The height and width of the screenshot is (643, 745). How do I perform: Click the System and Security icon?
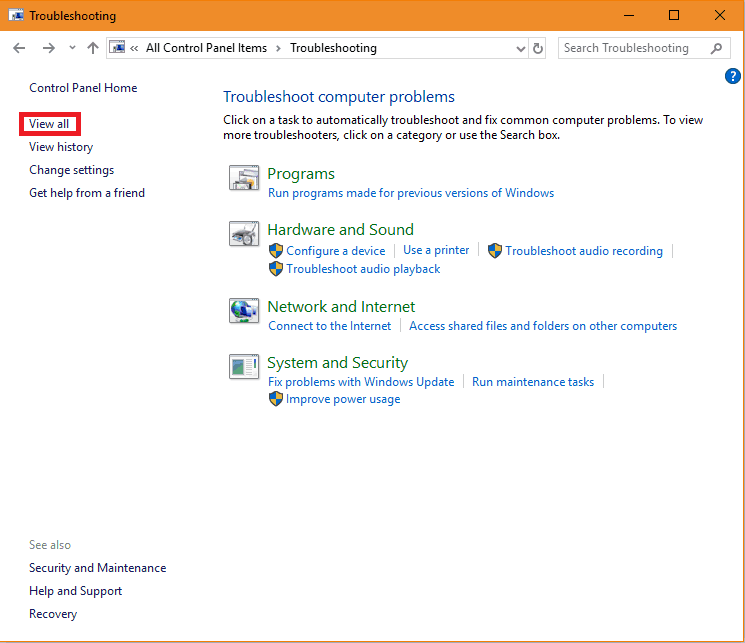[244, 366]
